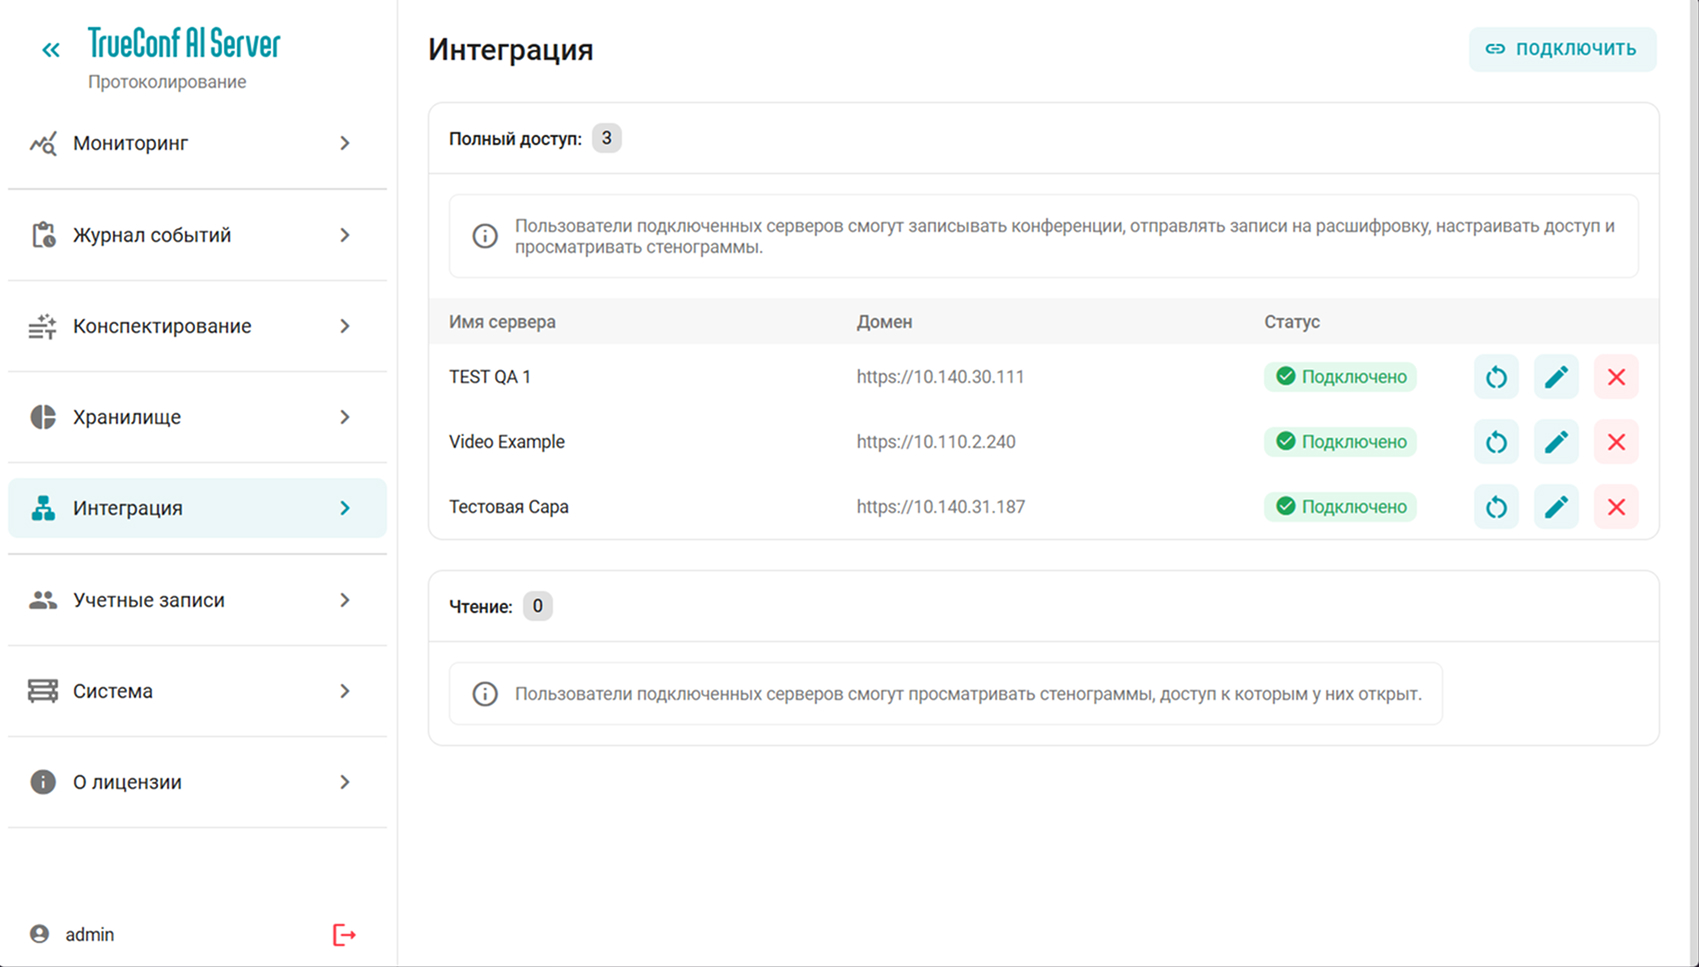The width and height of the screenshot is (1699, 967).
Task: Expand the Хранилище menu chevron
Action: pyautogui.click(x=345, y=417)
